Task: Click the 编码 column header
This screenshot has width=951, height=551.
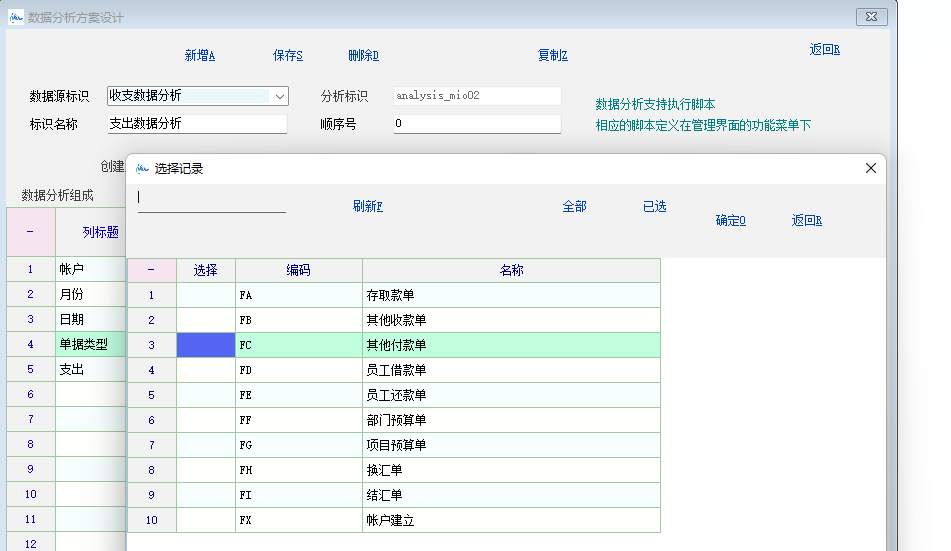Action: pos(298,270)
